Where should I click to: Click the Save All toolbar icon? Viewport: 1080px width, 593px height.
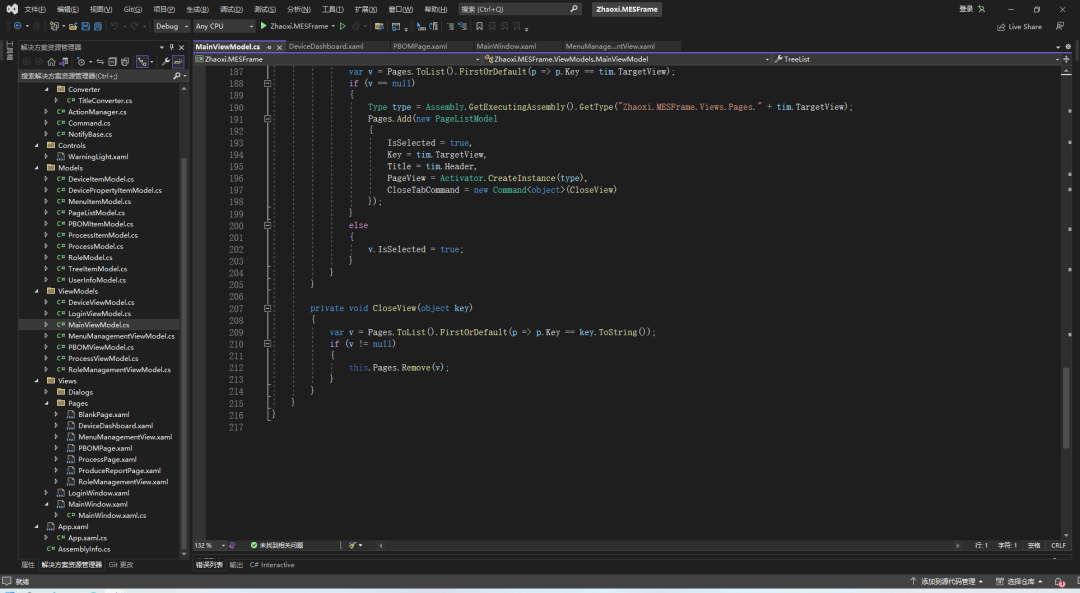pyautogui.click(x=96, y=26)
